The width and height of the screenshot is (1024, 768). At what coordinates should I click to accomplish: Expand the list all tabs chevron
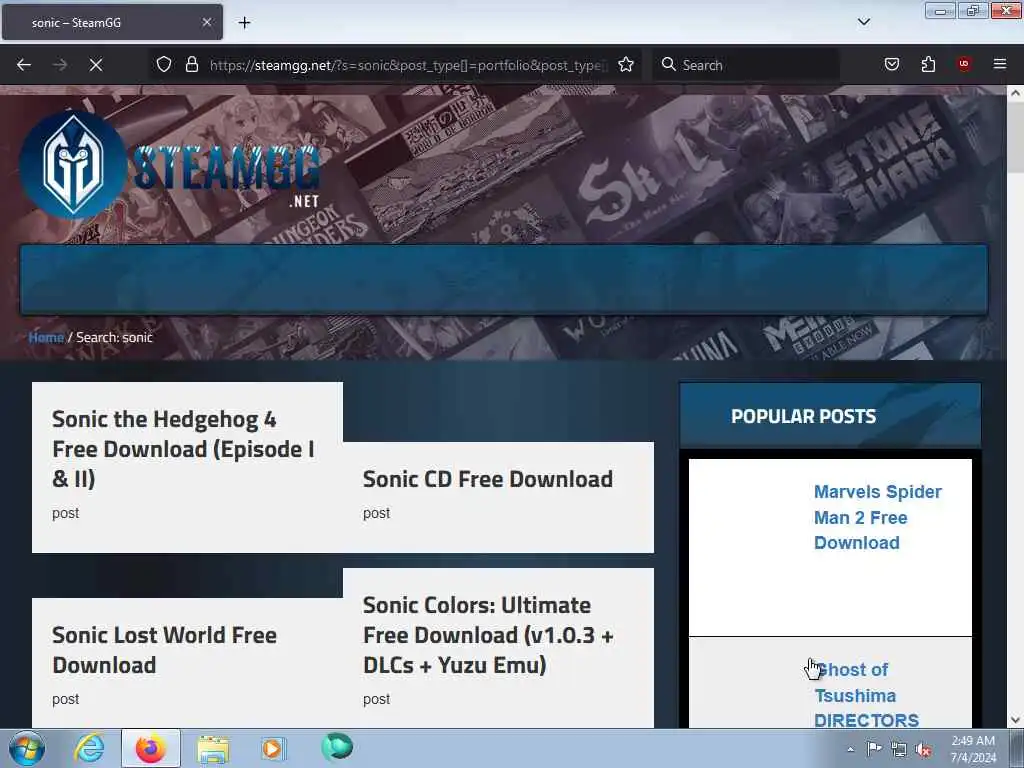pos(863,22)
